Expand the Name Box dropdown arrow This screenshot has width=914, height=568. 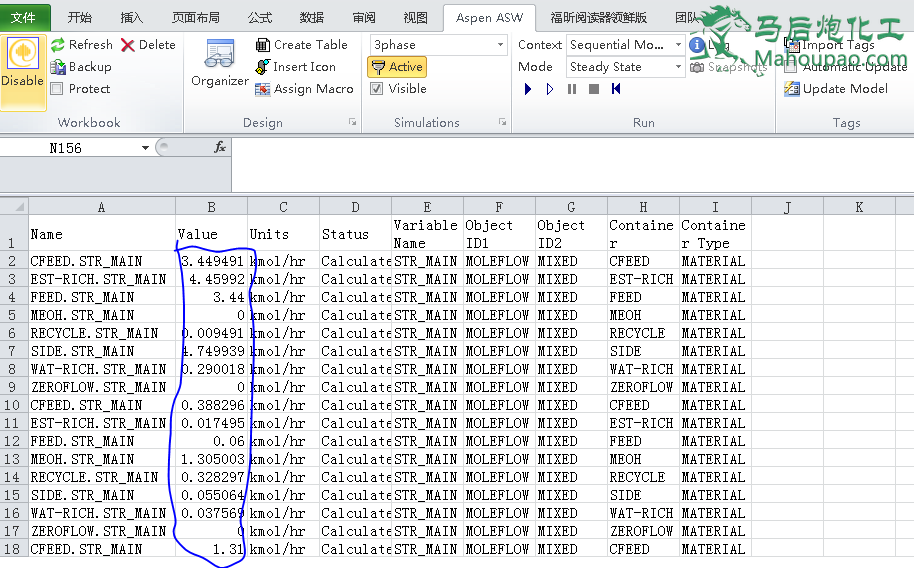coord(145,148)
